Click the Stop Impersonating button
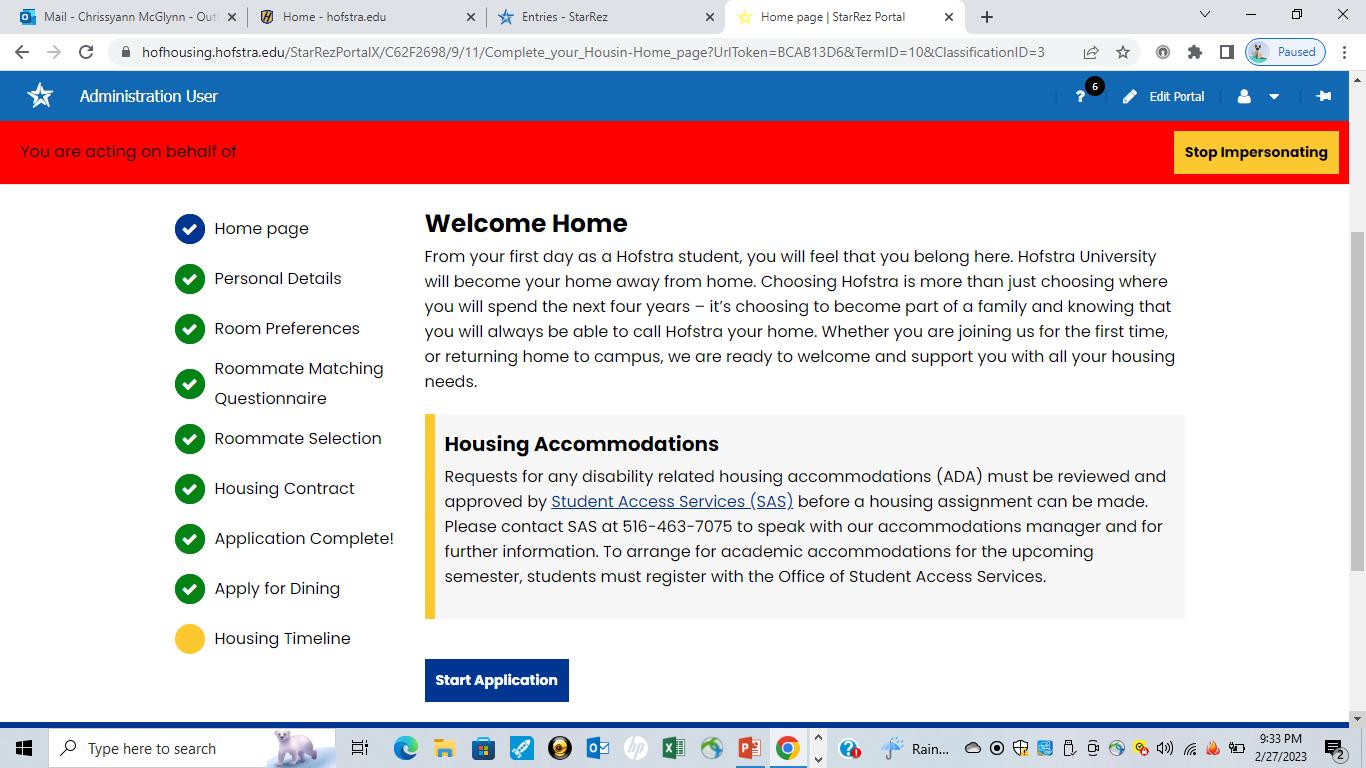 1256,152
